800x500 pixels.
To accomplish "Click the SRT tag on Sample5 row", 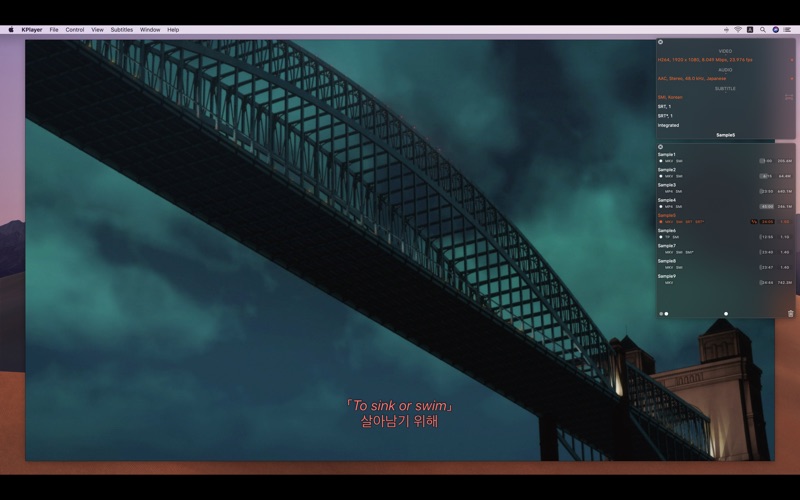I will tap(689, 222).
